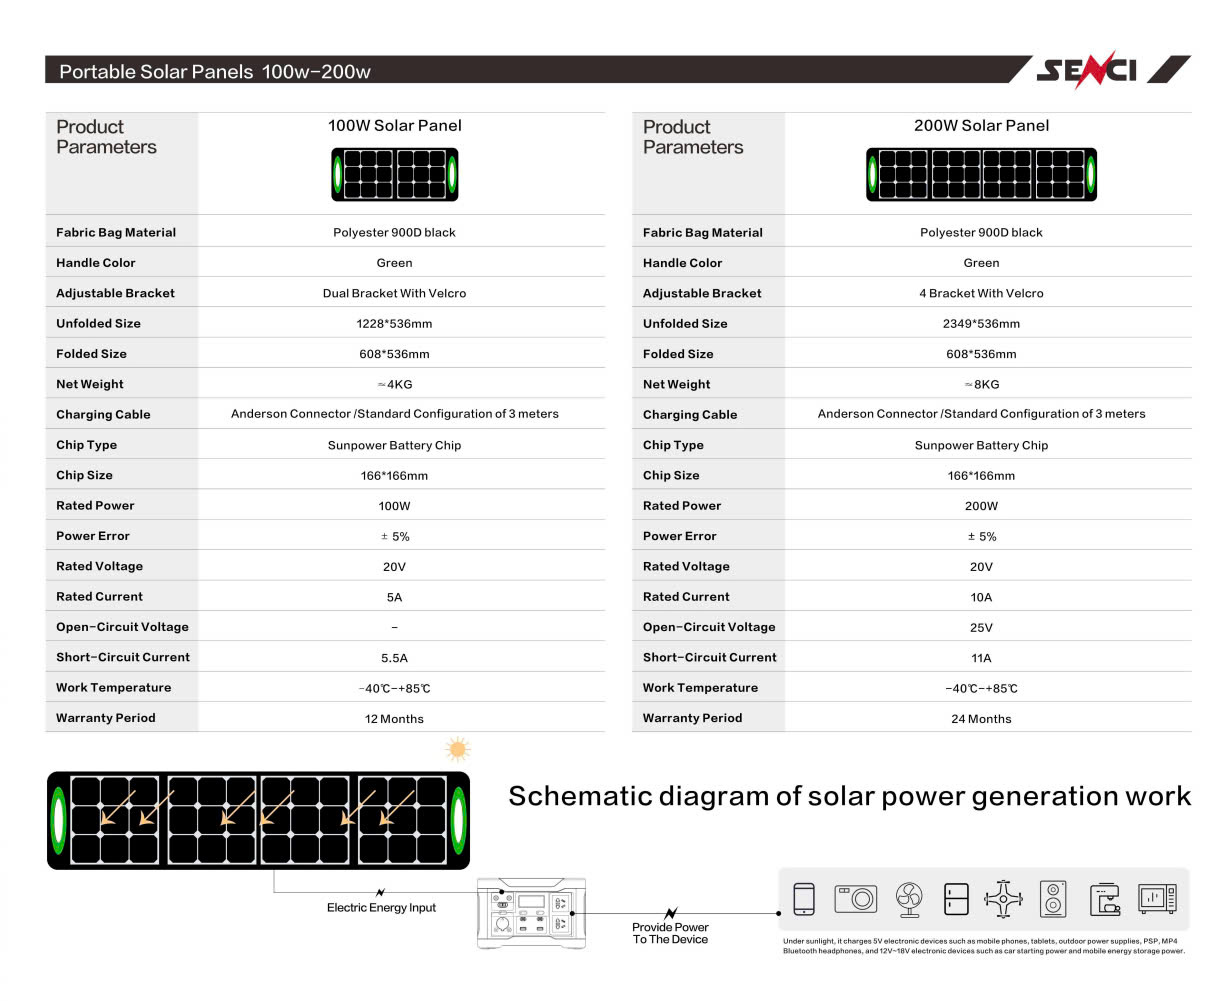Click 'Polyester 900D black' in the 200W table
This screenshot has height=1001, width=1231.
981,232
